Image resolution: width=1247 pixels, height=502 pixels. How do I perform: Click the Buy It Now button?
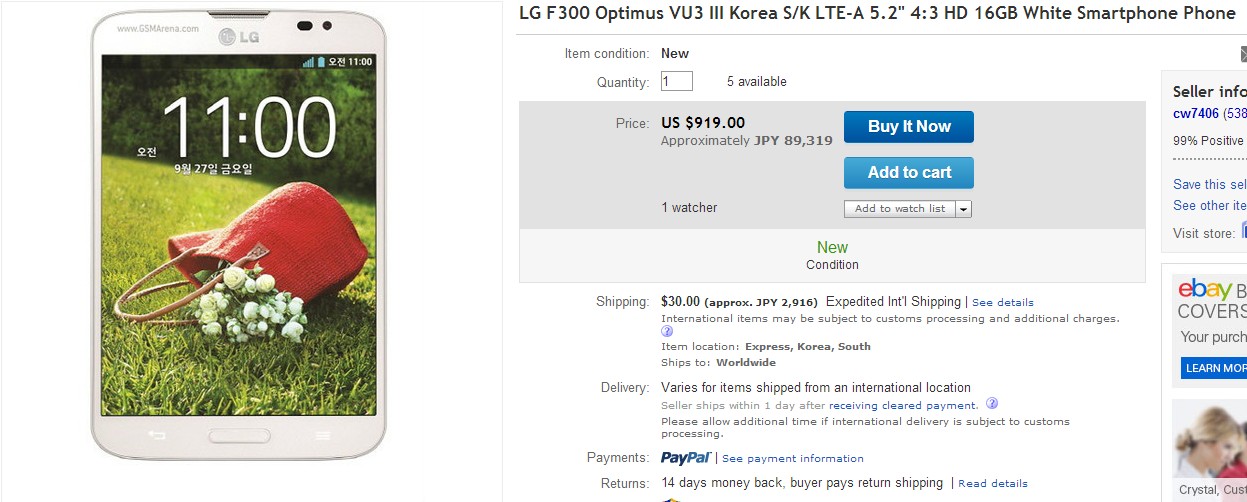click(908, 127)
